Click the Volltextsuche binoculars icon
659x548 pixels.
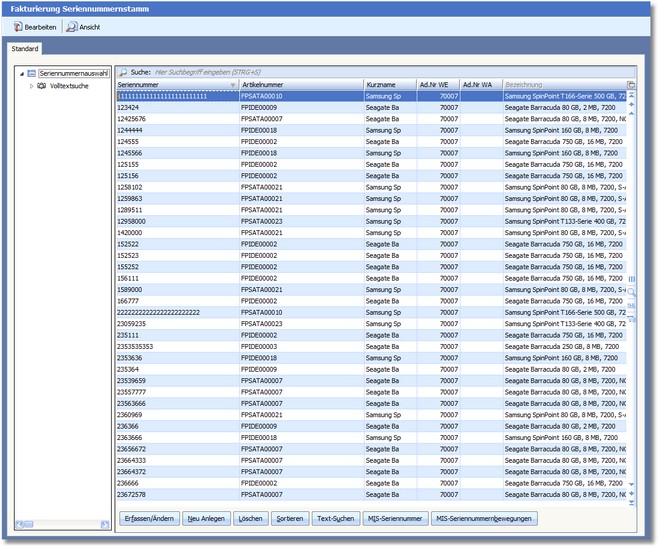pos(41,86)
